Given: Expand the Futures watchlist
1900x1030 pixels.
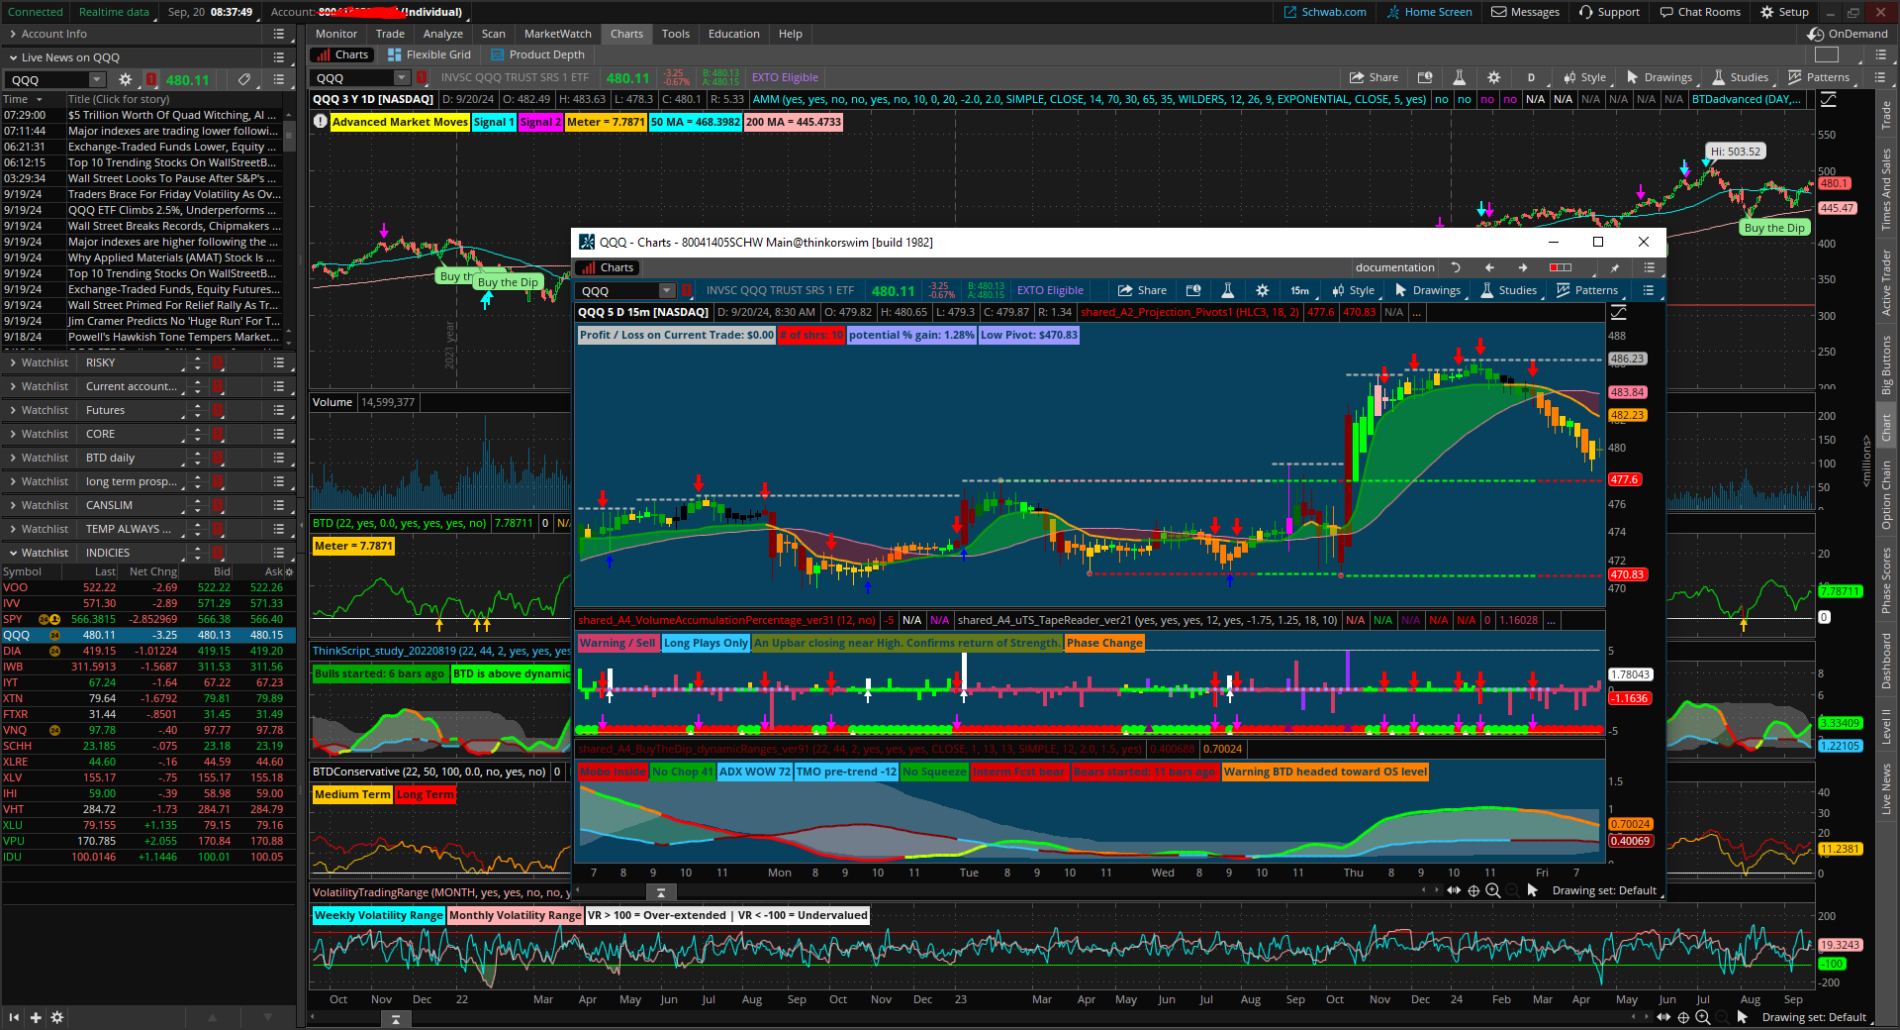Looking at the screenshot, I should pyautogui.click(x=12, y=410).
